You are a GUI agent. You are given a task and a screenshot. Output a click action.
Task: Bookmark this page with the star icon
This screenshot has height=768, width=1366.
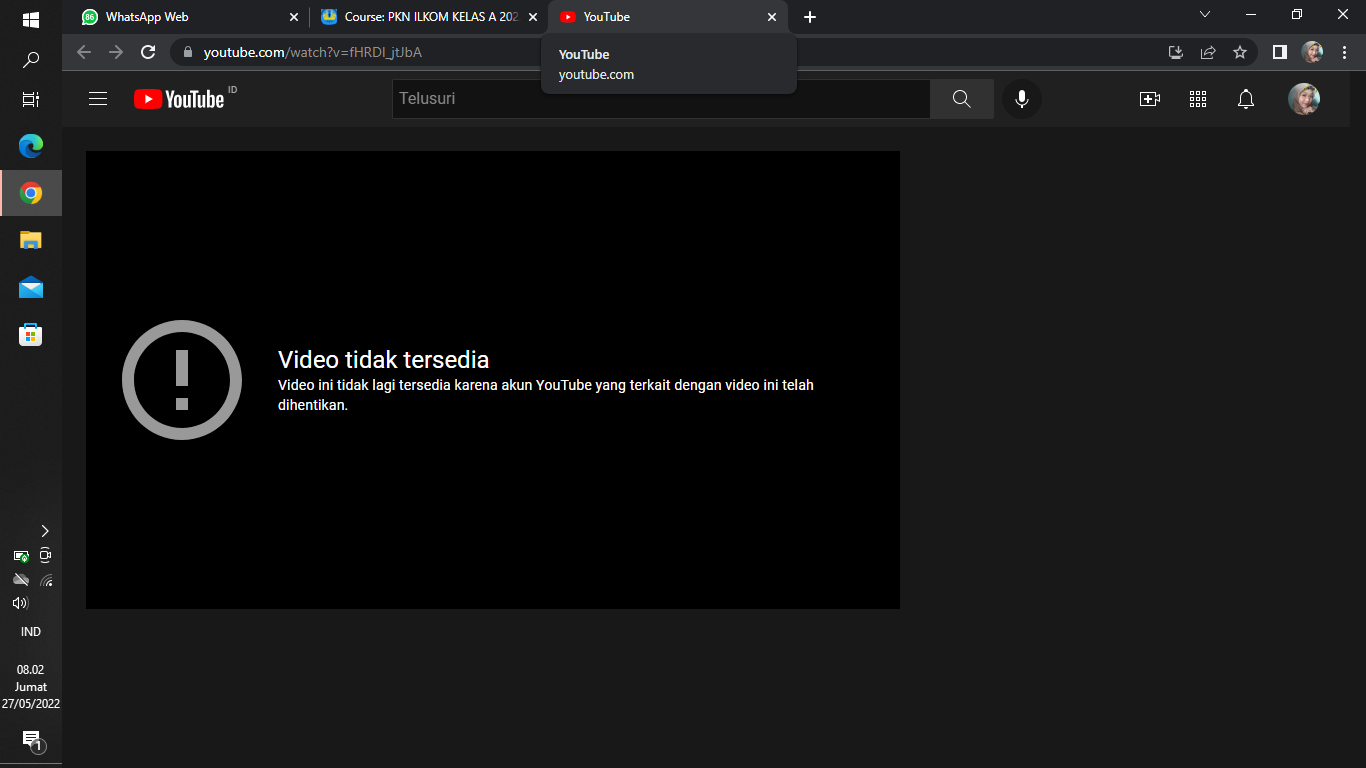[x=1240, y=52]
